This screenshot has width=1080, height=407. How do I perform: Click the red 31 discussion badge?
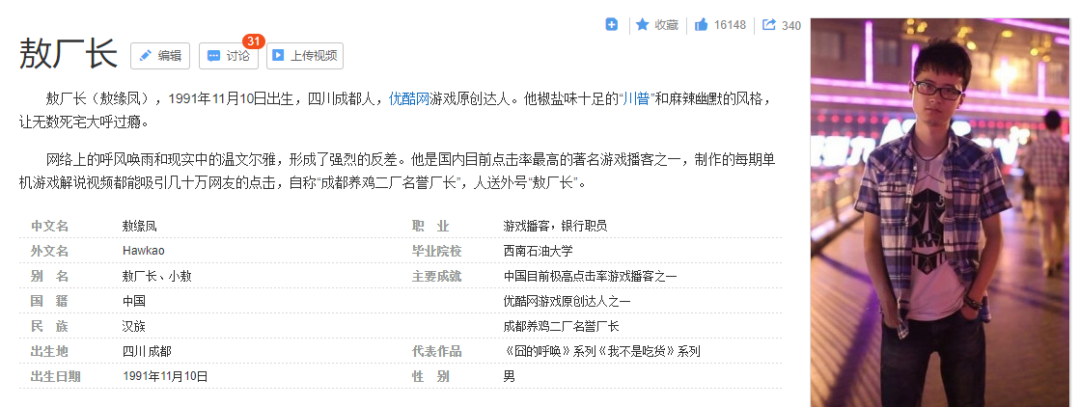(x=253, y=41)
